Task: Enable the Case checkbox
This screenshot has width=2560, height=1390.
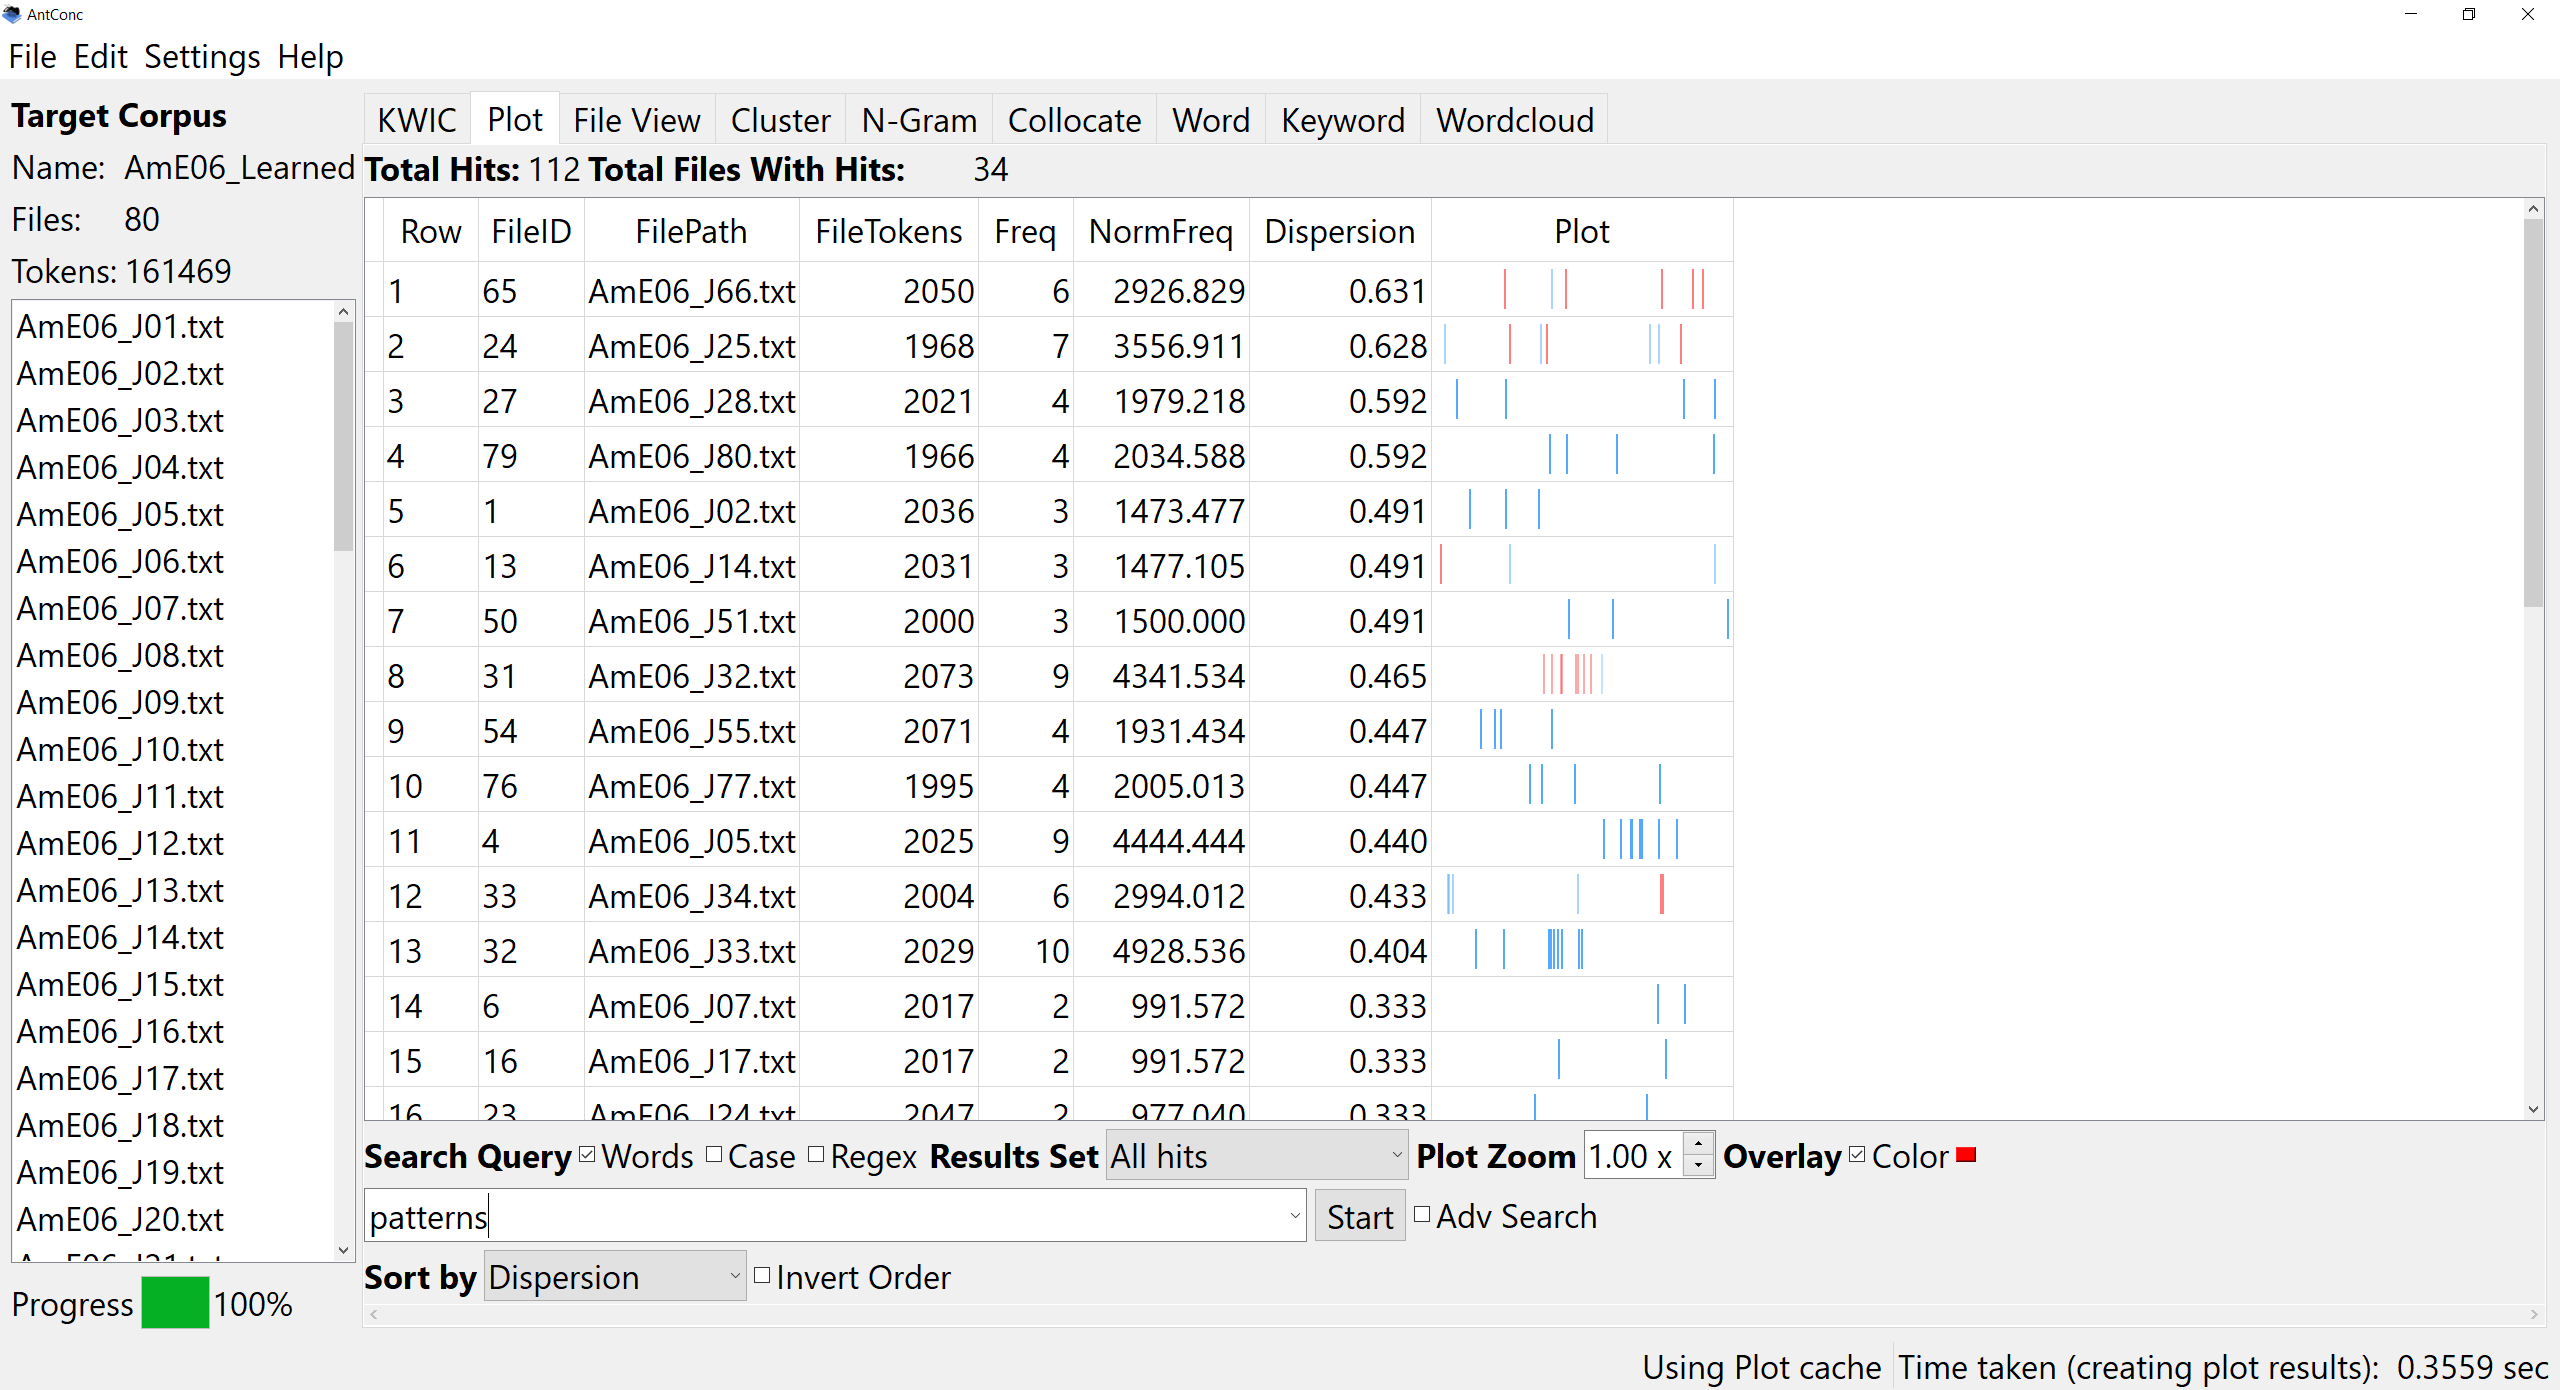Action: [714, 1155]
